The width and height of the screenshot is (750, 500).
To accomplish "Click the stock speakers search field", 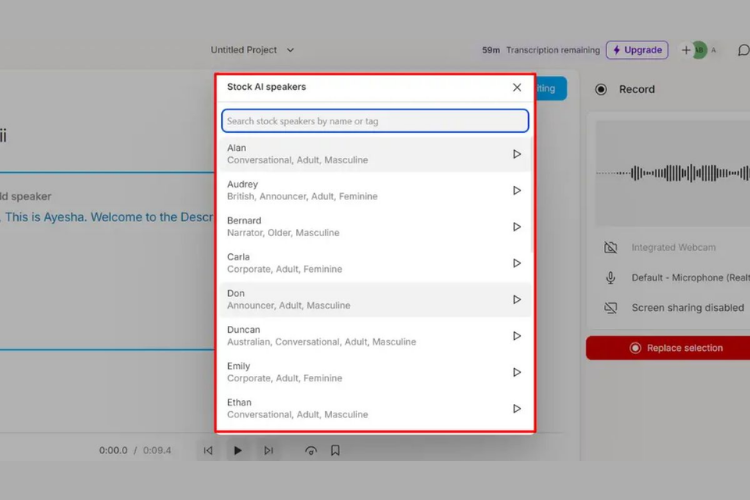I will 375,121.
